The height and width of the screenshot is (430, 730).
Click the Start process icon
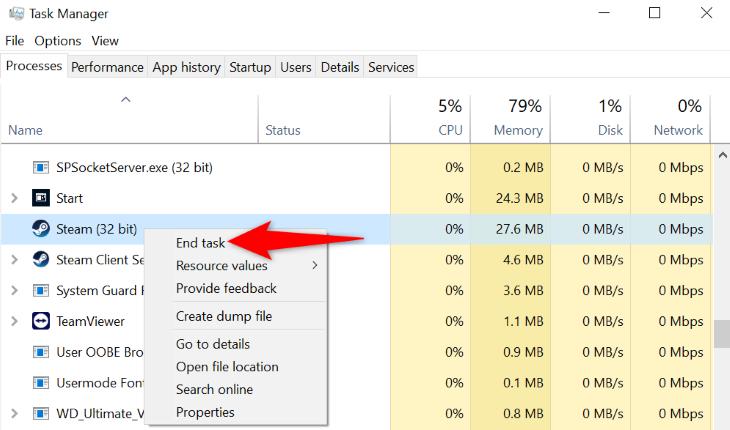click(41, 198)
